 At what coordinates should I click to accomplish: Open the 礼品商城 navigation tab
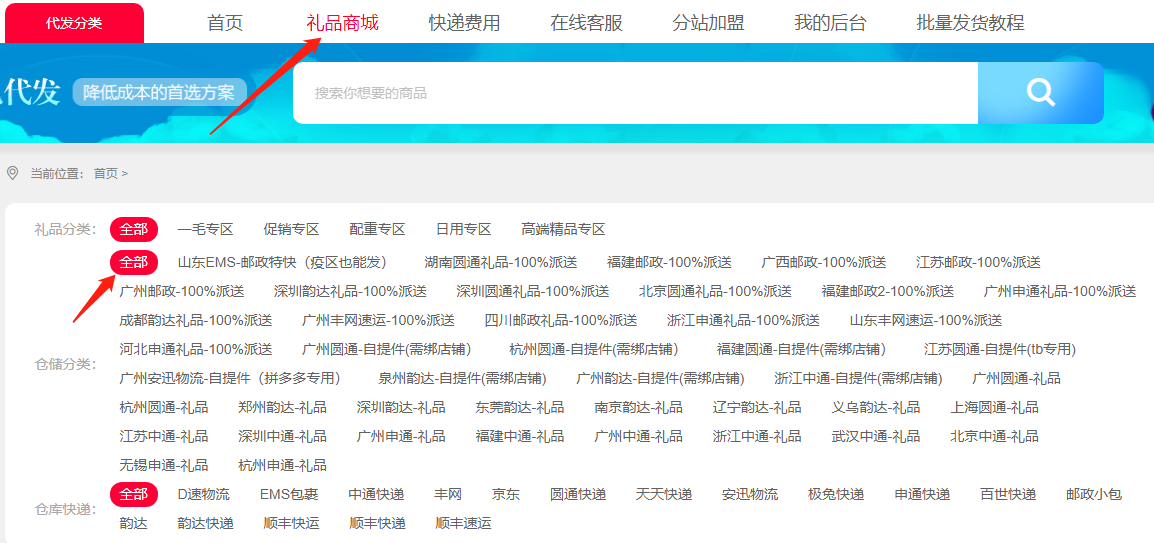pyautogui.click(x=342, y=23)
